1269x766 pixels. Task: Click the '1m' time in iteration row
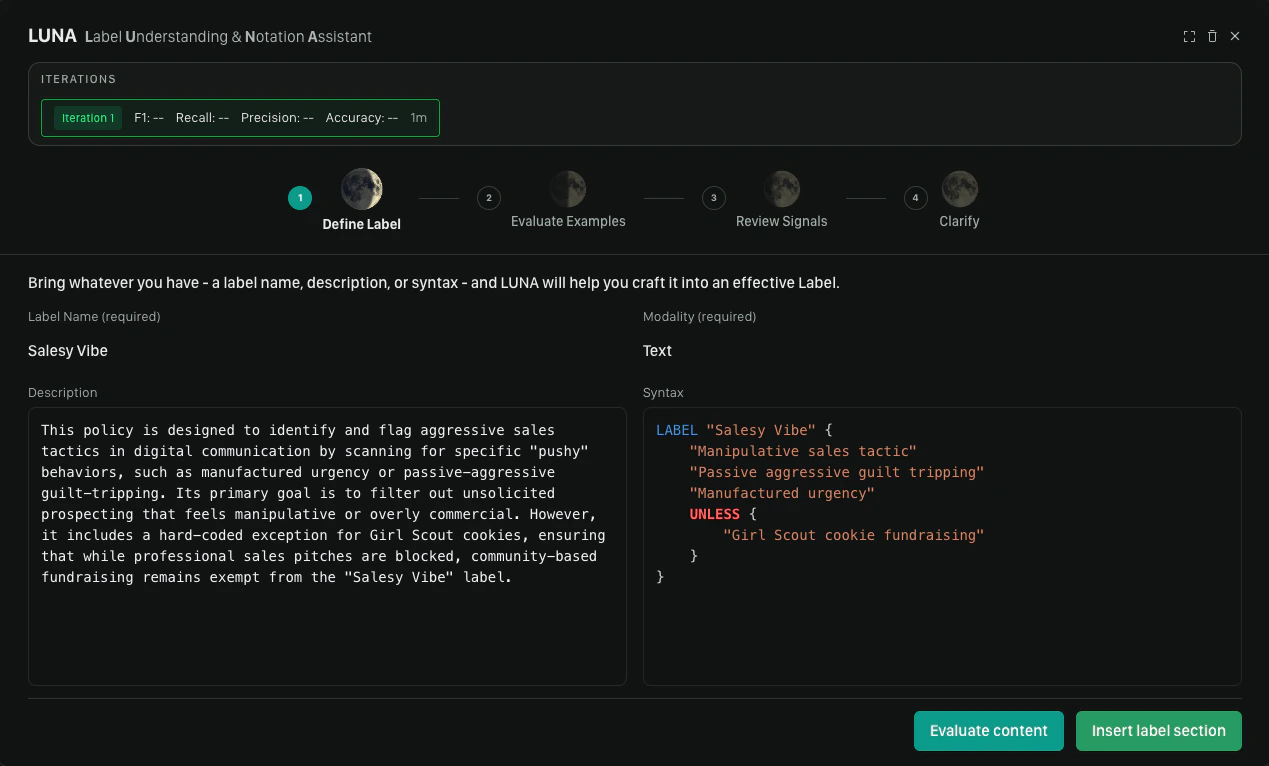418,118
